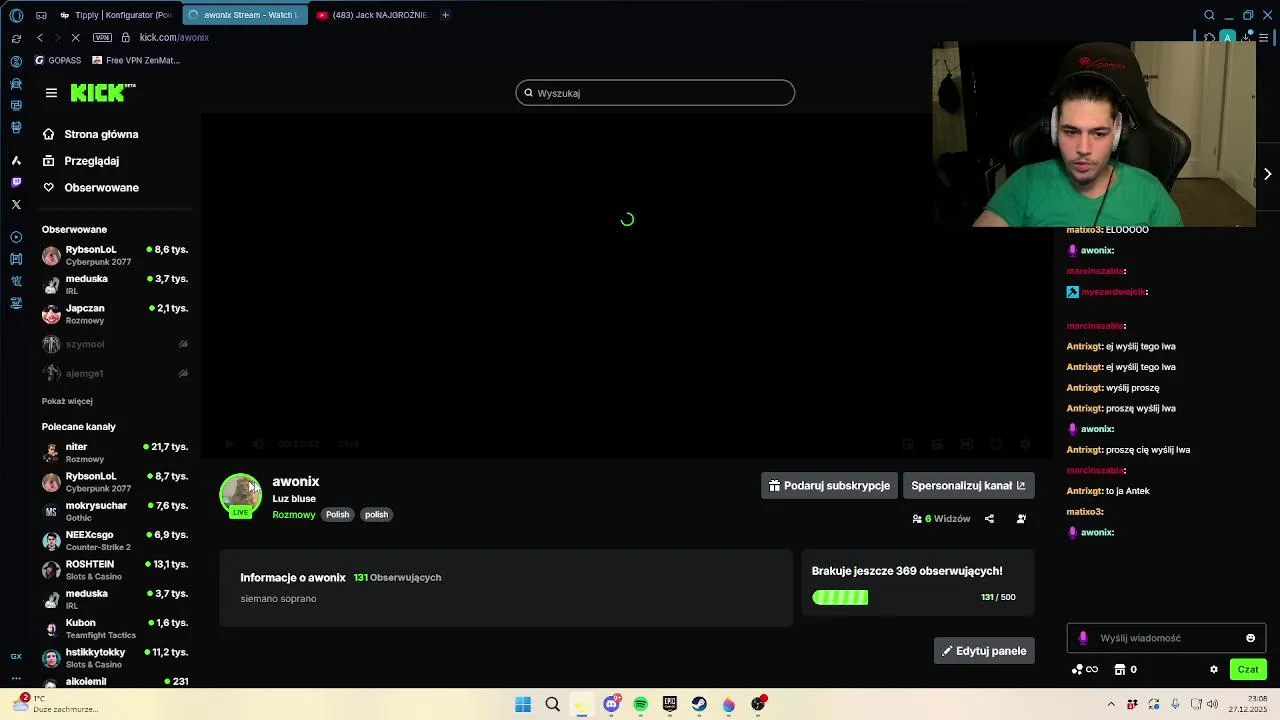Open Opera sidebar three dots menu

click(x=16, y=679)
